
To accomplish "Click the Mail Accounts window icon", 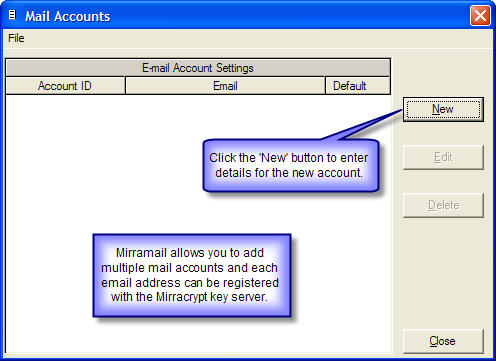I will pyautogui.click(x=12, y=15).
